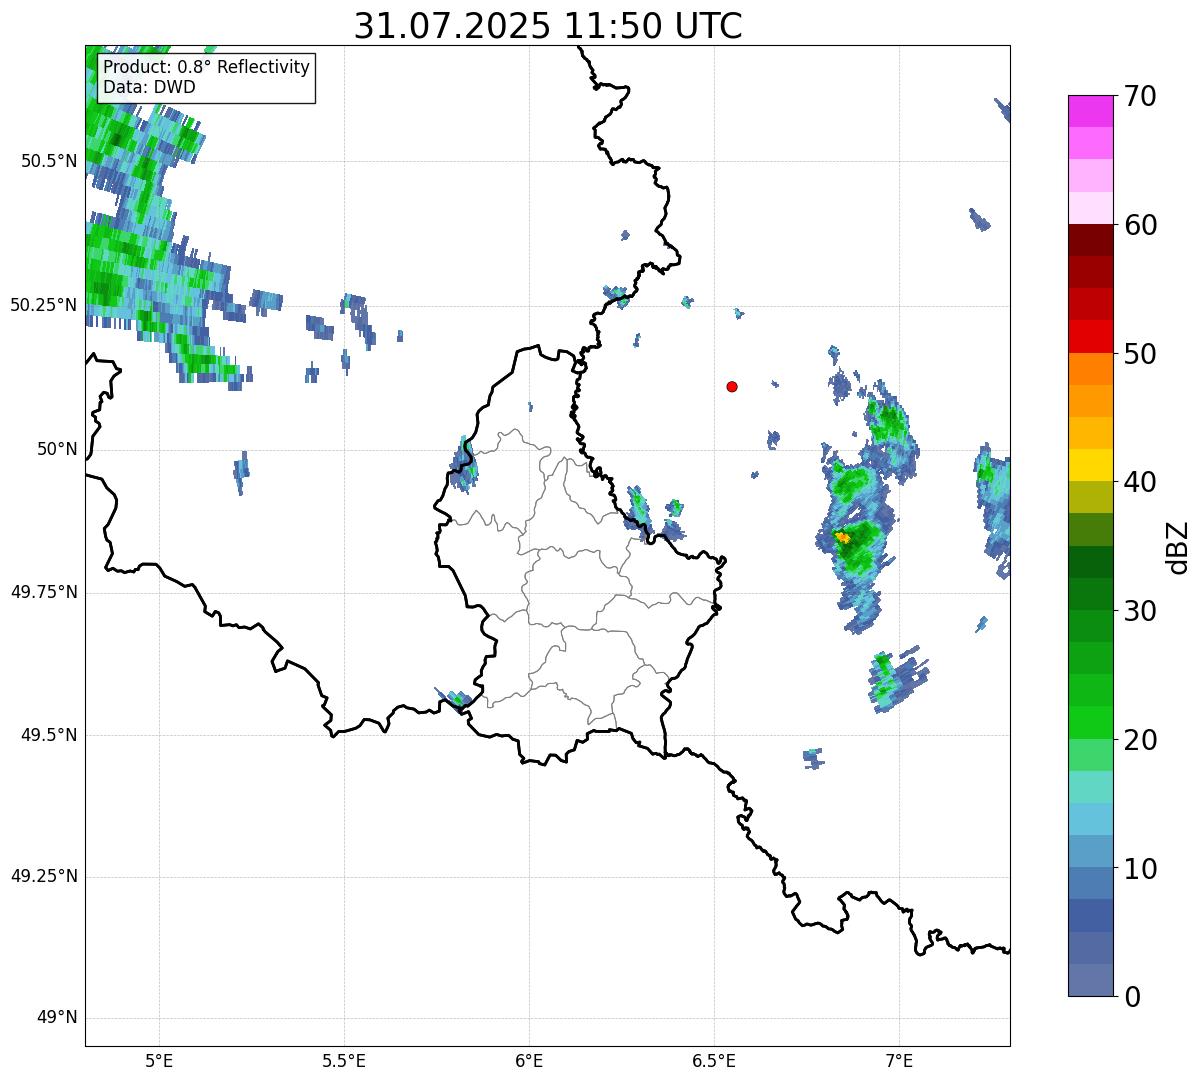The height and width of the screenshot is (1081, 1202).
Task: Click the longitude label "6°E"
Action: pyautogui.click(x=529, y=1061)
